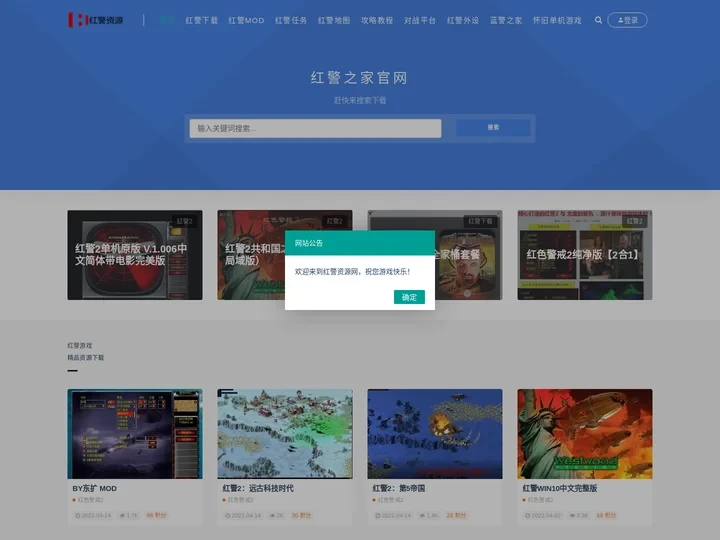Click the 红警WIN10中文完整版 title link
This screenshot has width=720, height=540.
click(x=560, y=488)
